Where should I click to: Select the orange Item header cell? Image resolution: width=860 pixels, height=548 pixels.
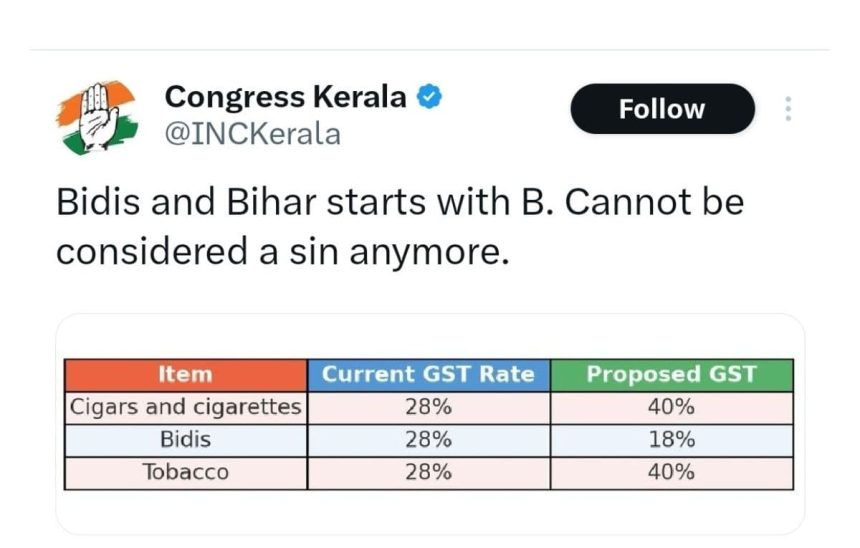[185, 375]
